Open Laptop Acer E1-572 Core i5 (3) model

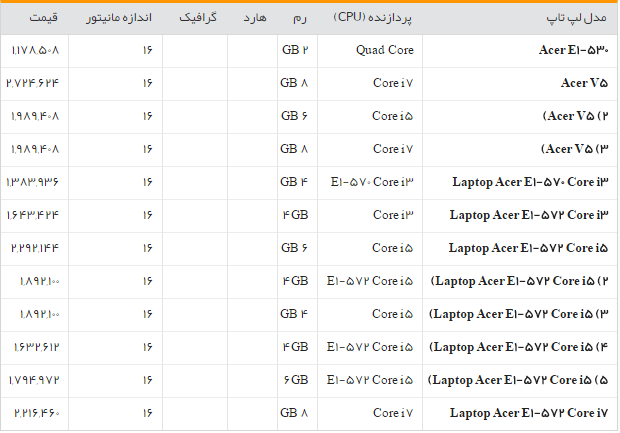518,314
